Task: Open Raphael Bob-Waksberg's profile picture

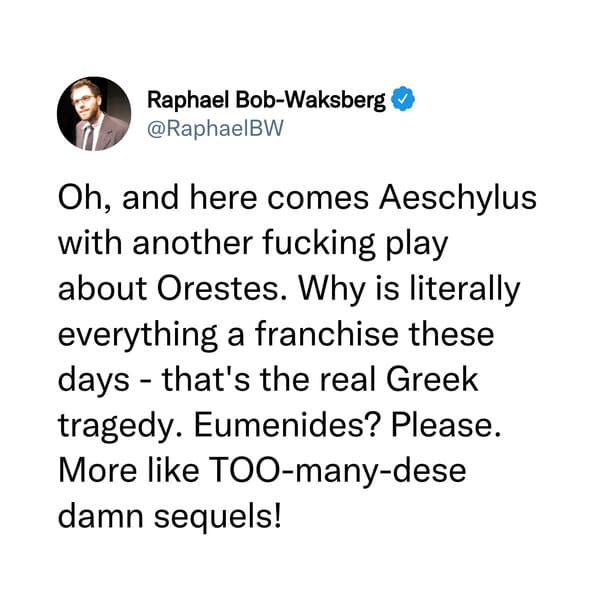Action: (94, 114)
